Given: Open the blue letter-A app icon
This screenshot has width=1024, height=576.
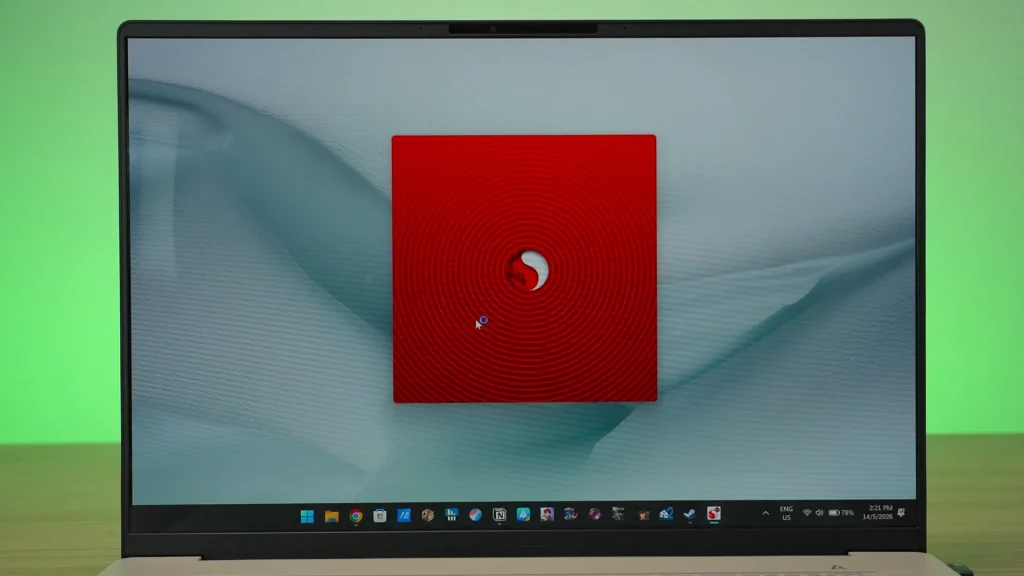Looking at the screenshot, I should click(x=523, y=515).
